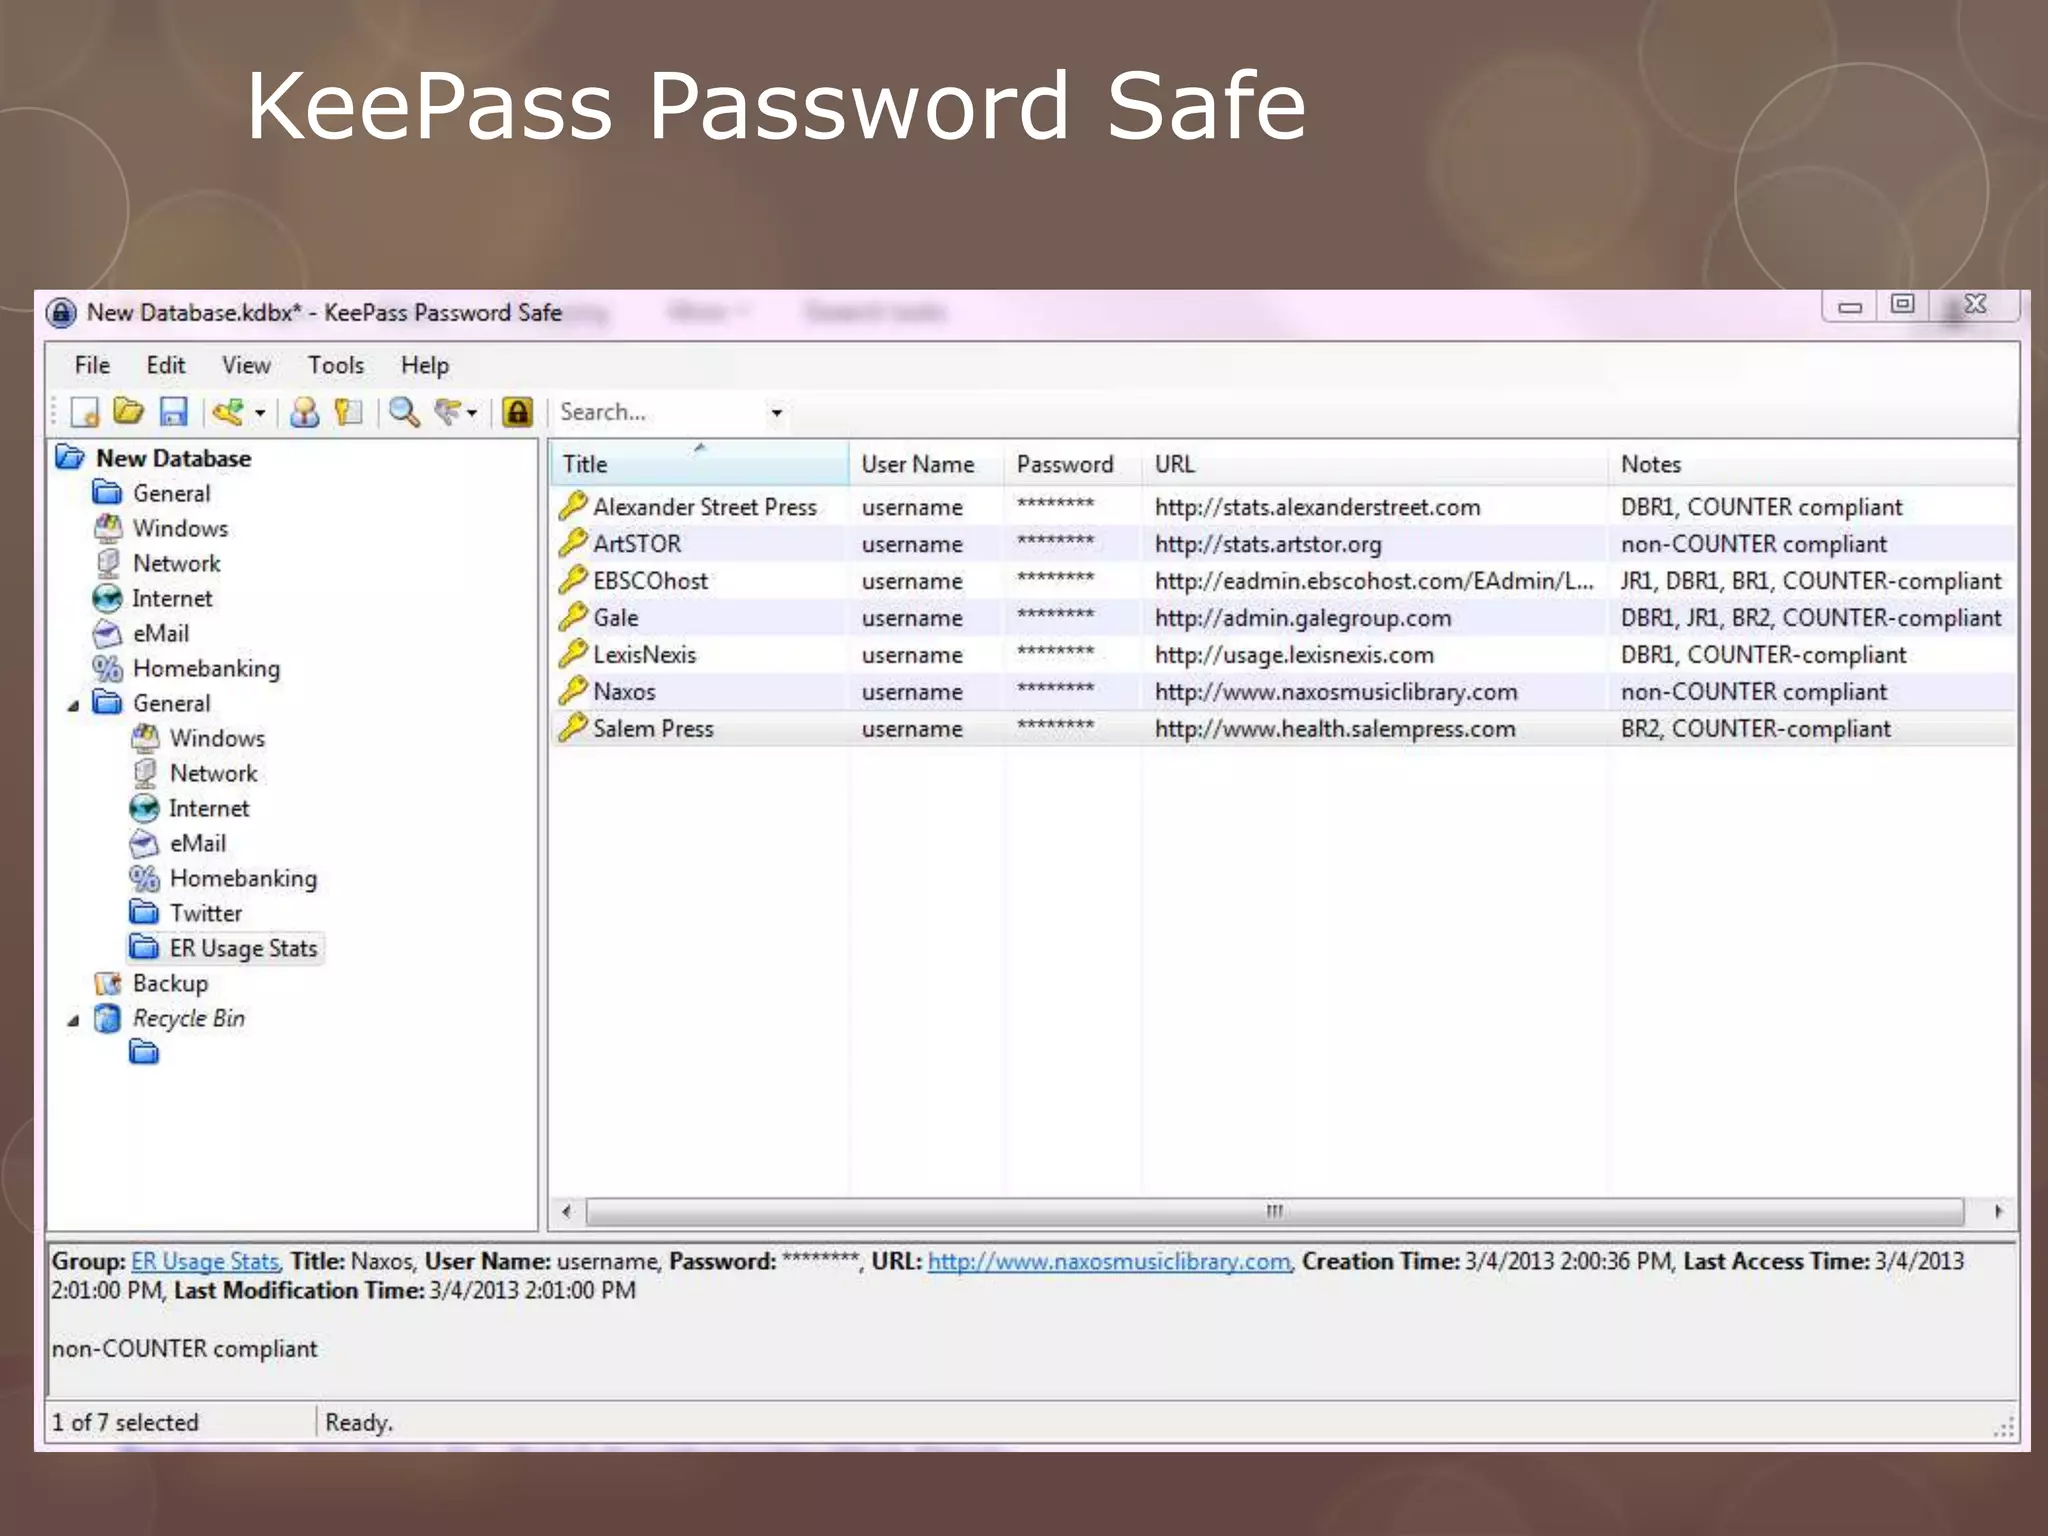
Task: Sort entries by Title column header
Action: [x=699, y=464]
